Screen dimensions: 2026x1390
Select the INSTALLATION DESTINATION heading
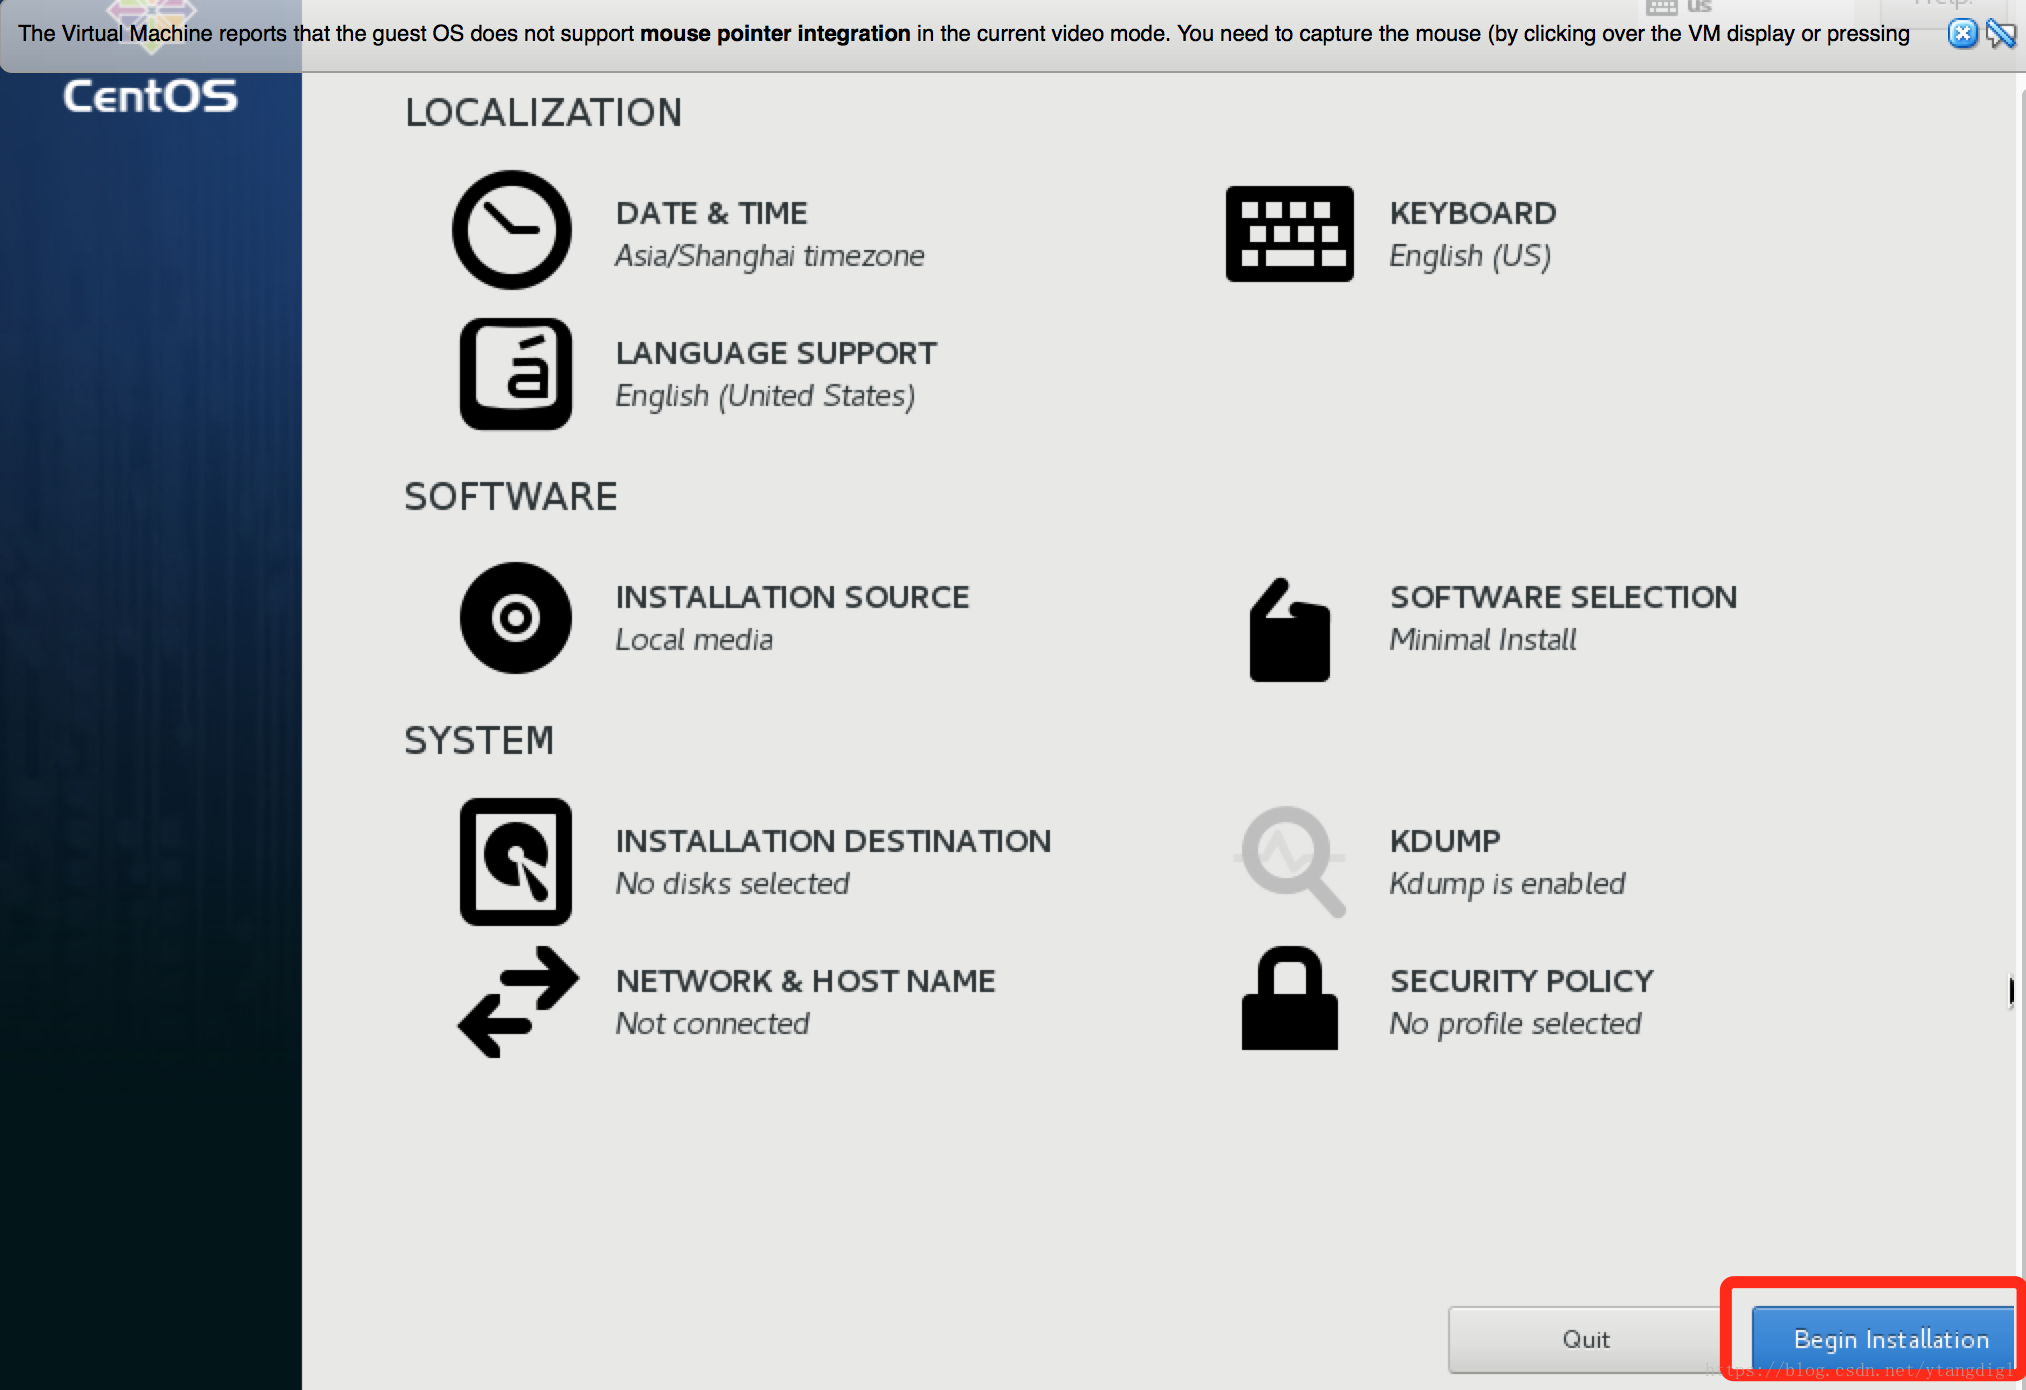(833, 841)
